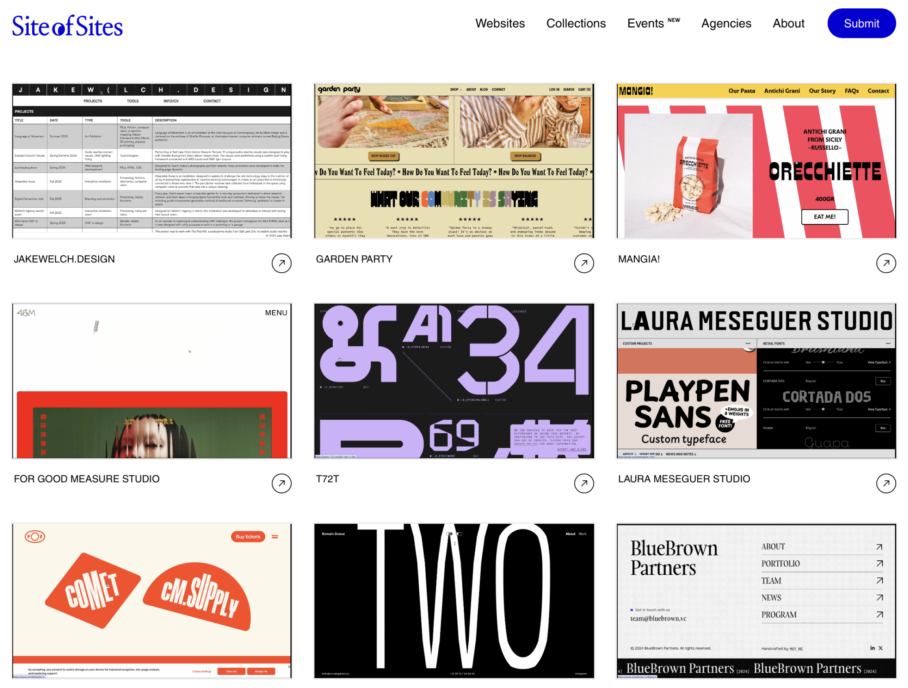
Task: Visit Mangia! via arrow icon
Action: coord(886,263)
